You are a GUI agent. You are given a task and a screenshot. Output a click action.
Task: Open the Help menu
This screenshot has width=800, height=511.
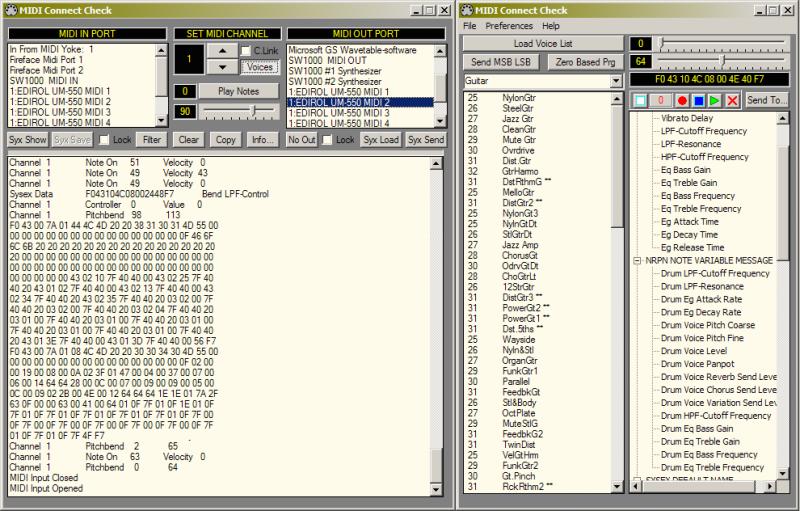click(x=551, y=25)
